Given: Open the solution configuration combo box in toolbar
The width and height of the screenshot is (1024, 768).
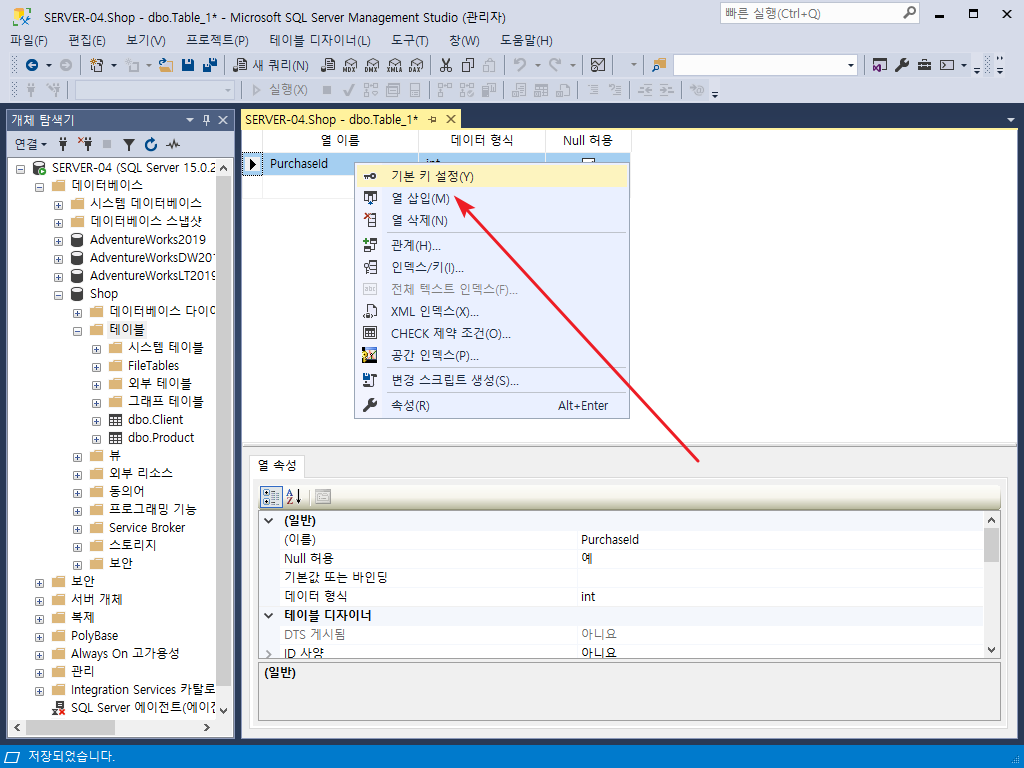Looking at the screenshot, I should 765,65.
